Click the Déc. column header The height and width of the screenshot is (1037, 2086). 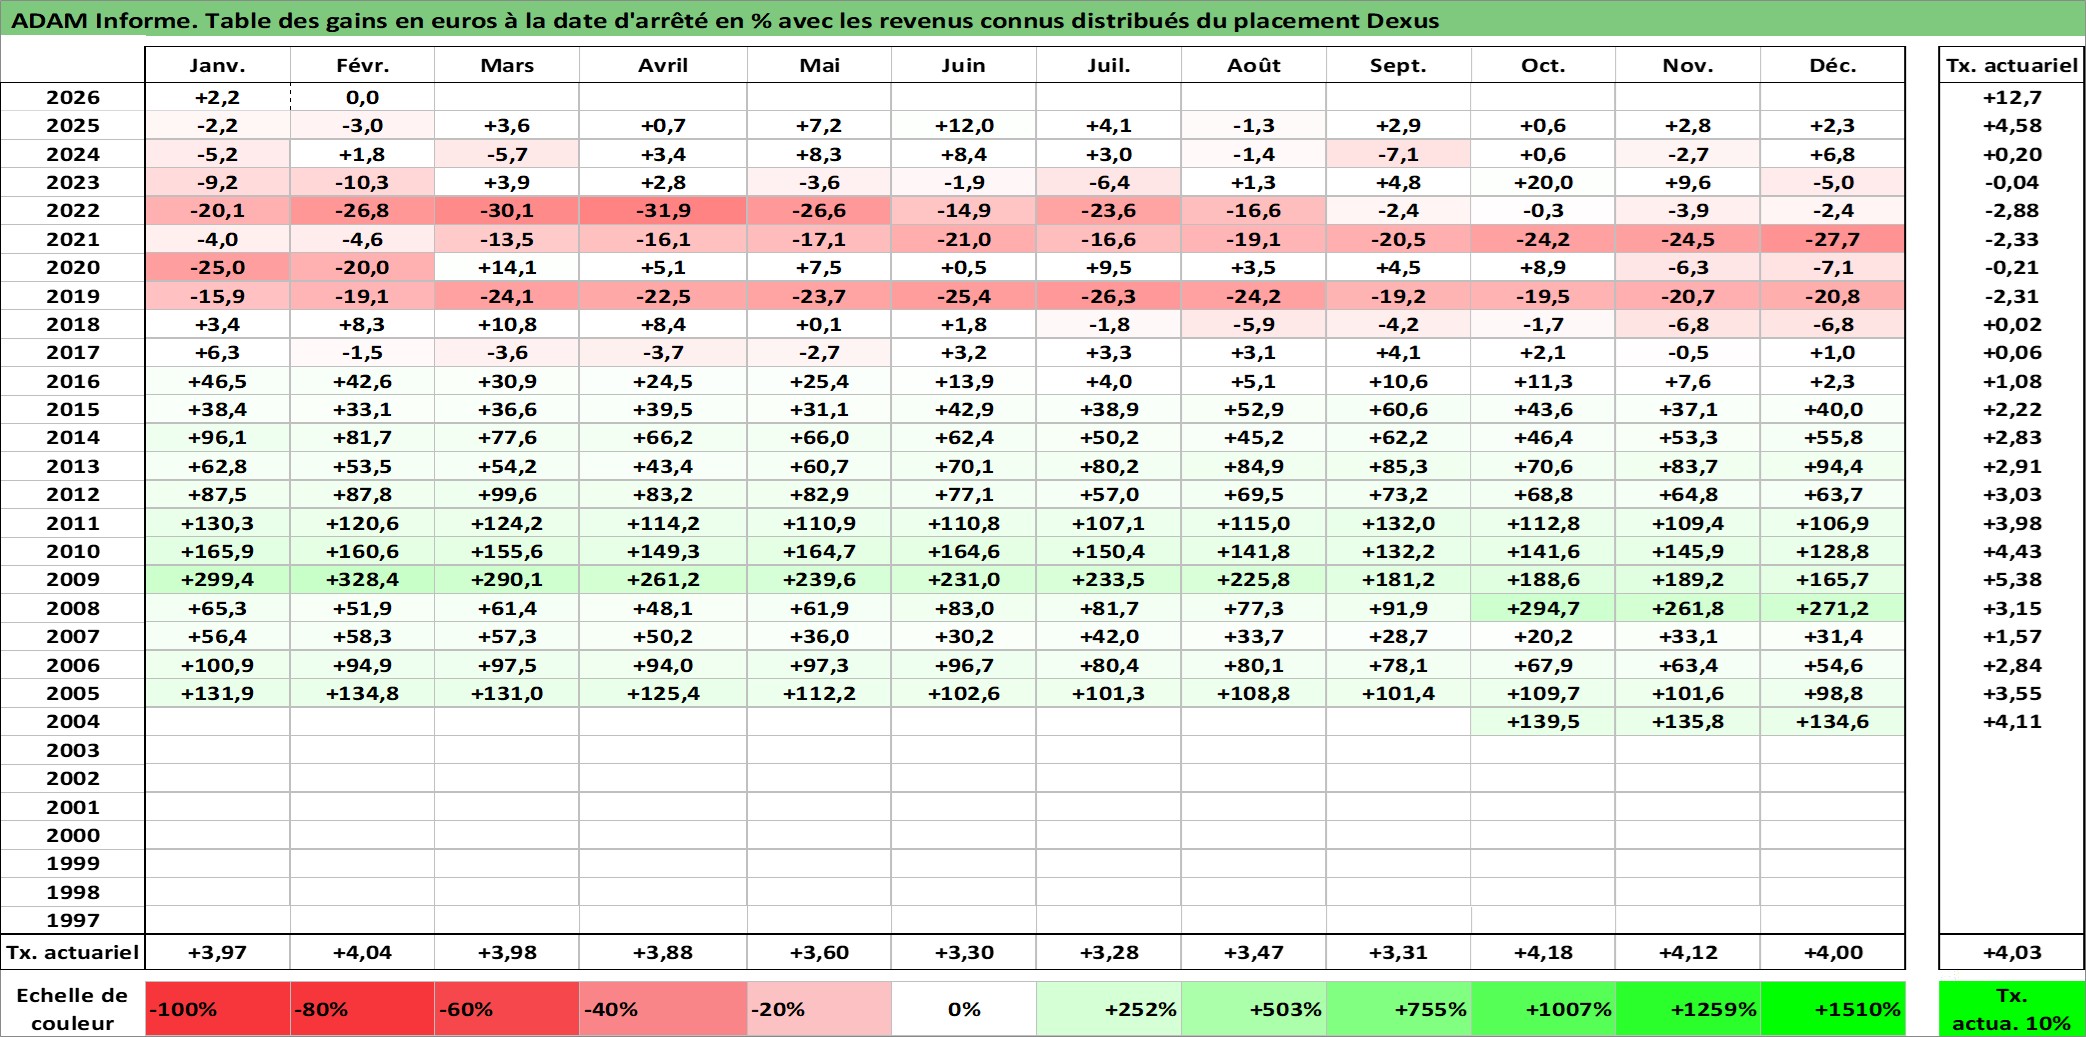pos(1832,65)
